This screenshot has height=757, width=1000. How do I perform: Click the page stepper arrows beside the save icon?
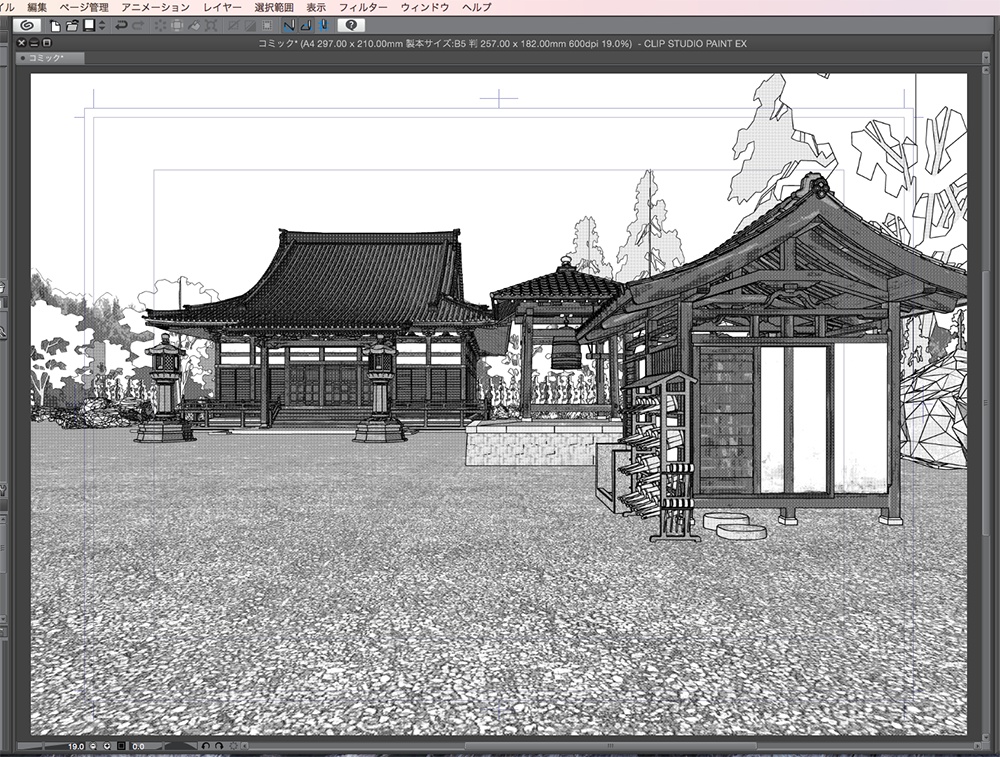tap(101, 26)
